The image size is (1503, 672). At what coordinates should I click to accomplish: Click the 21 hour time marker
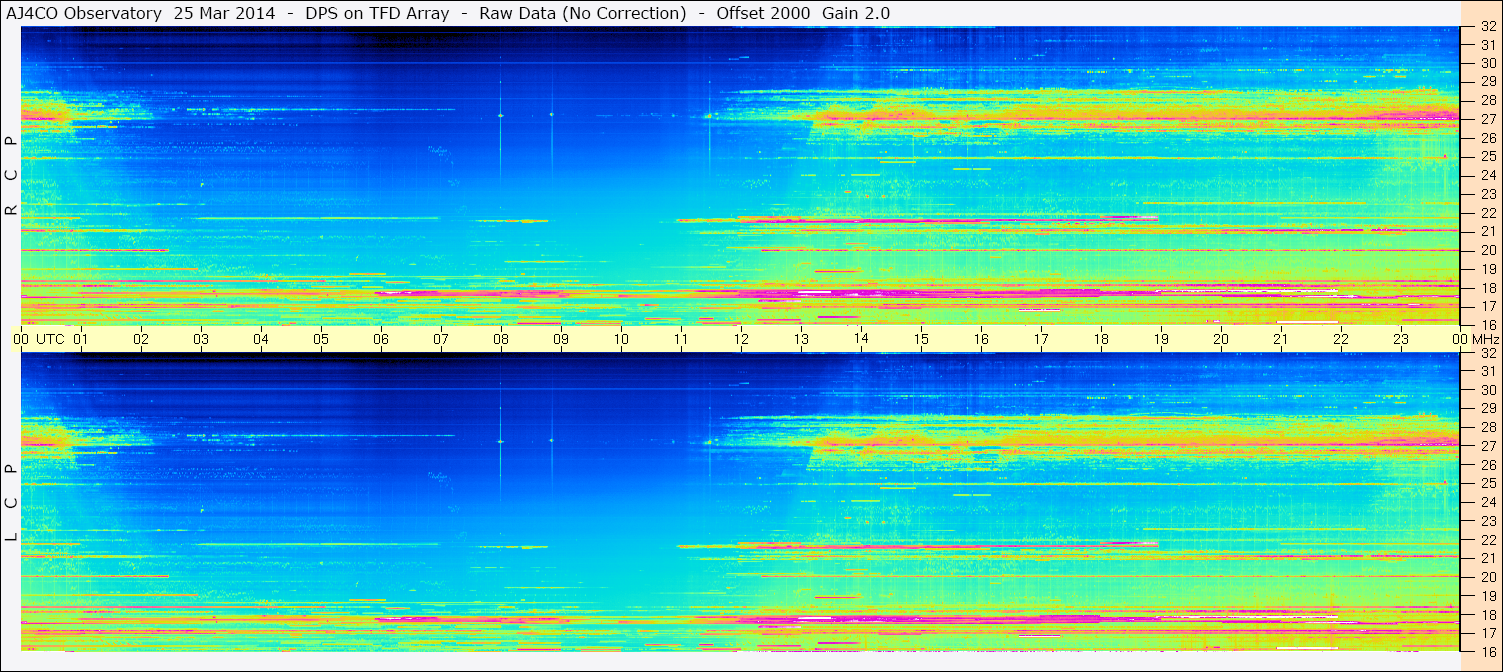(1281, 339)
